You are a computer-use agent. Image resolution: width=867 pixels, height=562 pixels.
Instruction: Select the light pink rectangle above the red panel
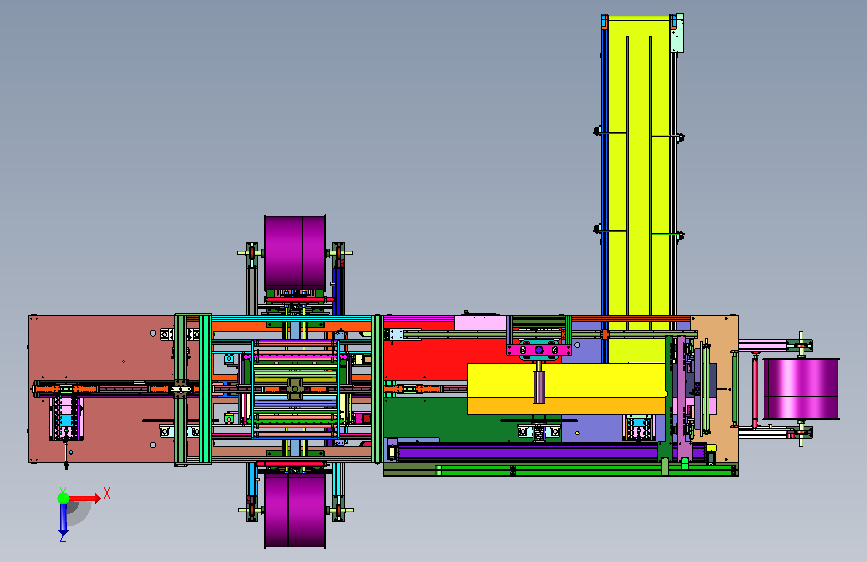(480, 323)
